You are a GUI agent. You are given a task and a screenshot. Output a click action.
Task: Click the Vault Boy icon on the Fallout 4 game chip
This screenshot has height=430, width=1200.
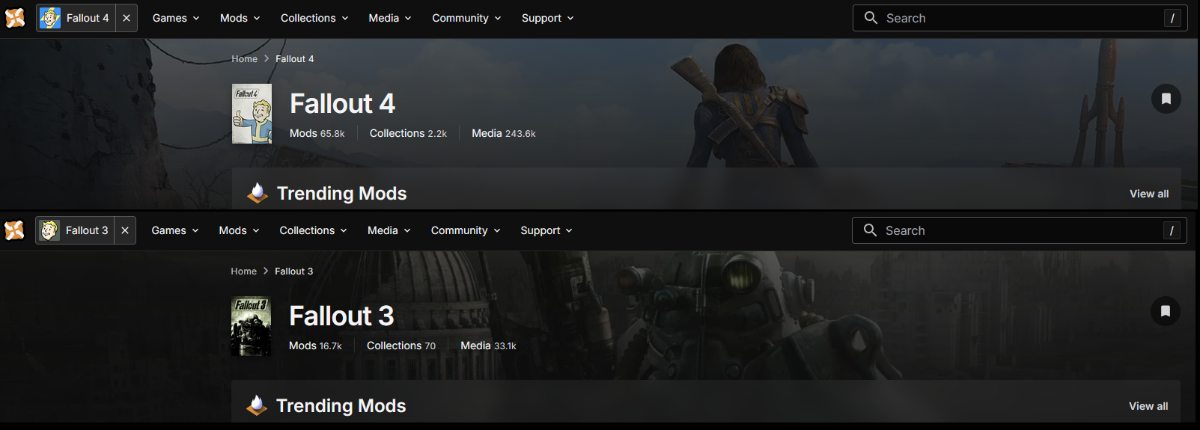pyautogui.click(x=51, y=18)
